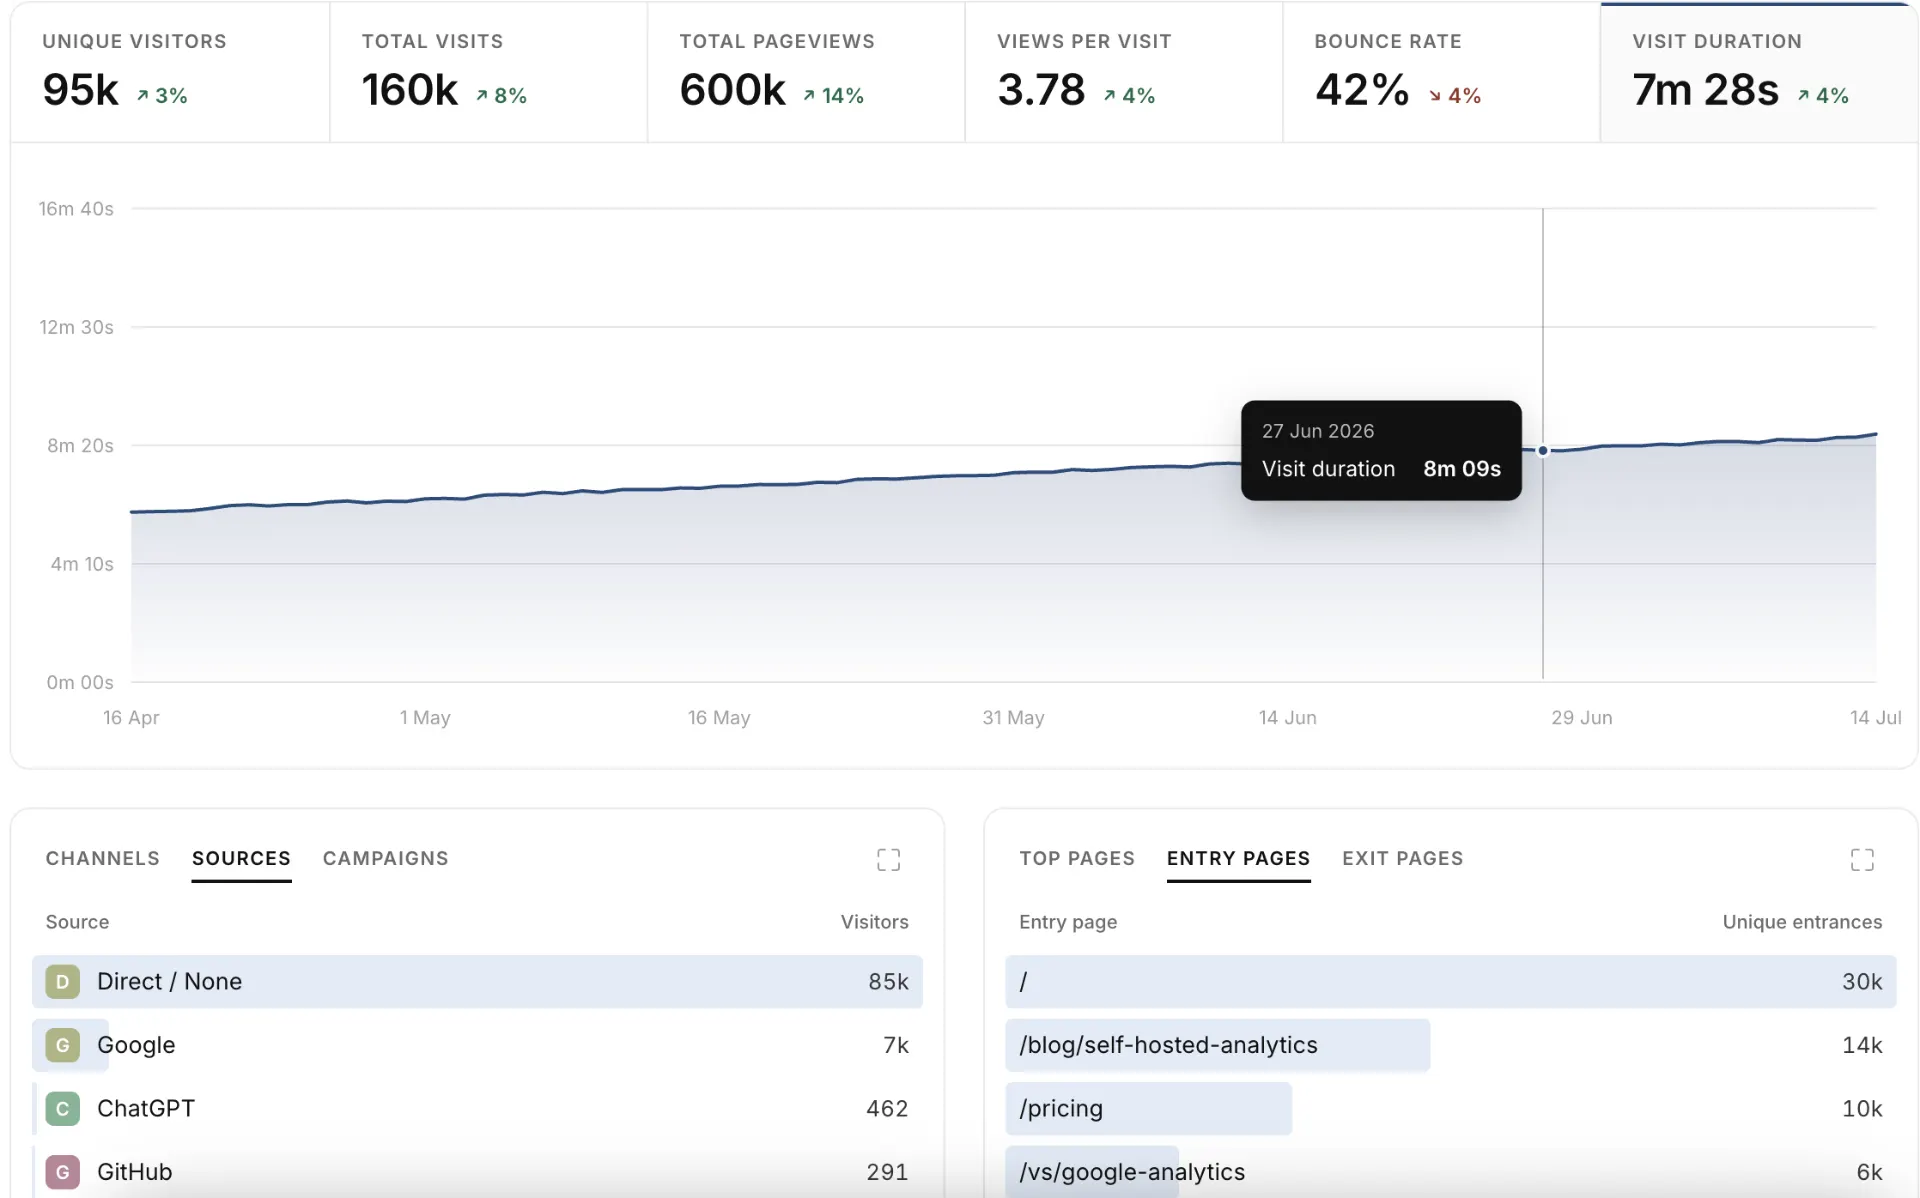Click the 4m 10s y-axis label

(x=82, y=564)
